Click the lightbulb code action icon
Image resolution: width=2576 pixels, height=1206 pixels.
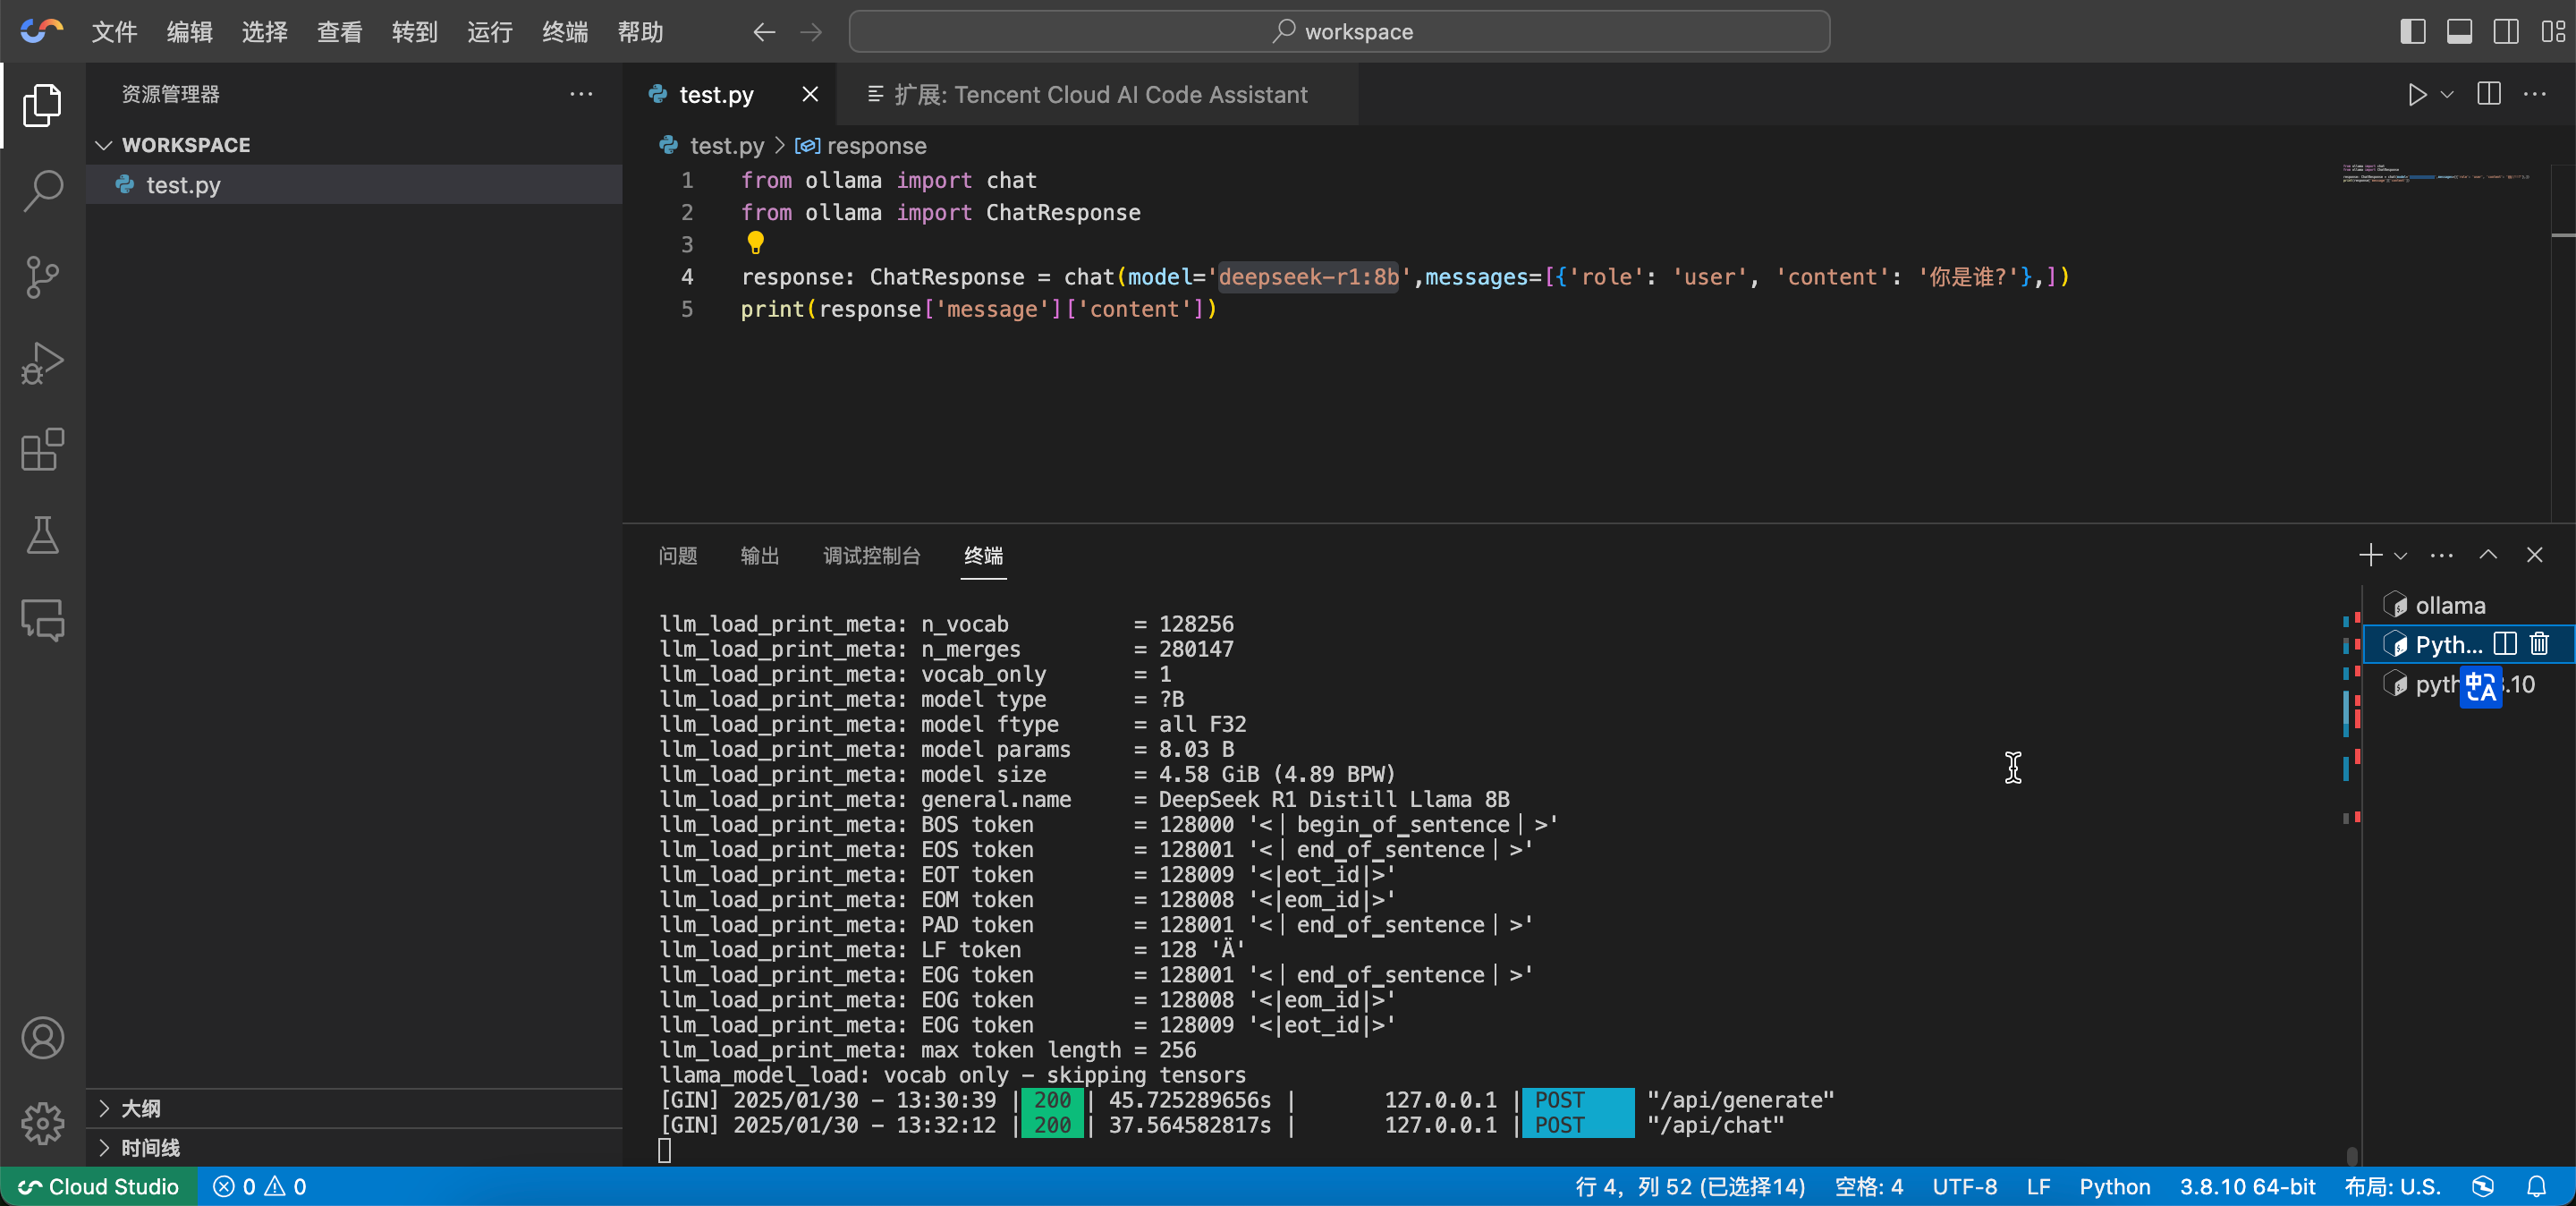tap(755, 242)
